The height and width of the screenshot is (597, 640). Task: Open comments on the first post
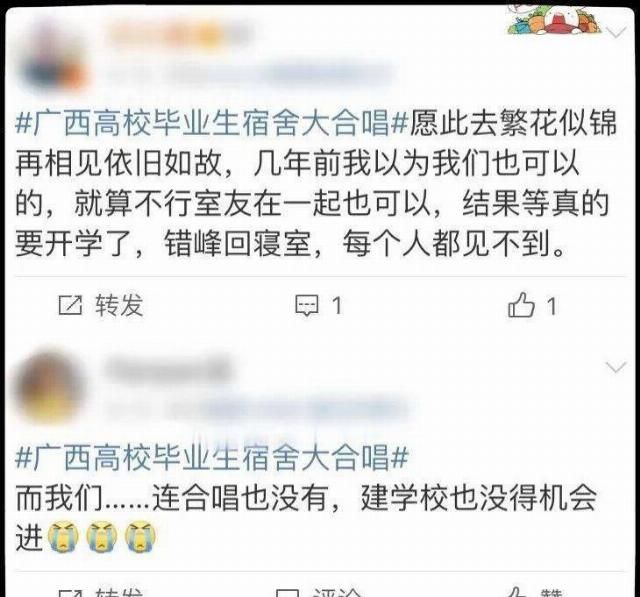(x=307, y=305)
